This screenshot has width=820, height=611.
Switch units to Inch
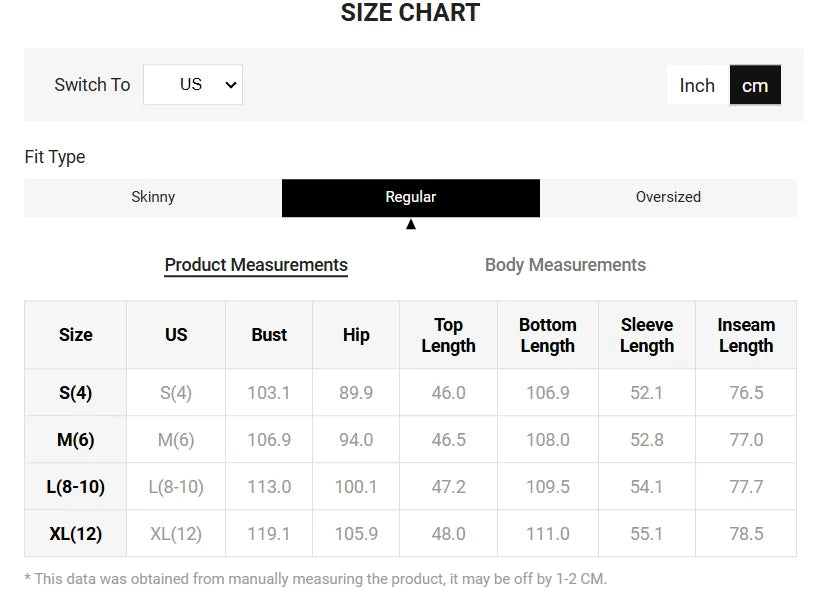(697, 85)
